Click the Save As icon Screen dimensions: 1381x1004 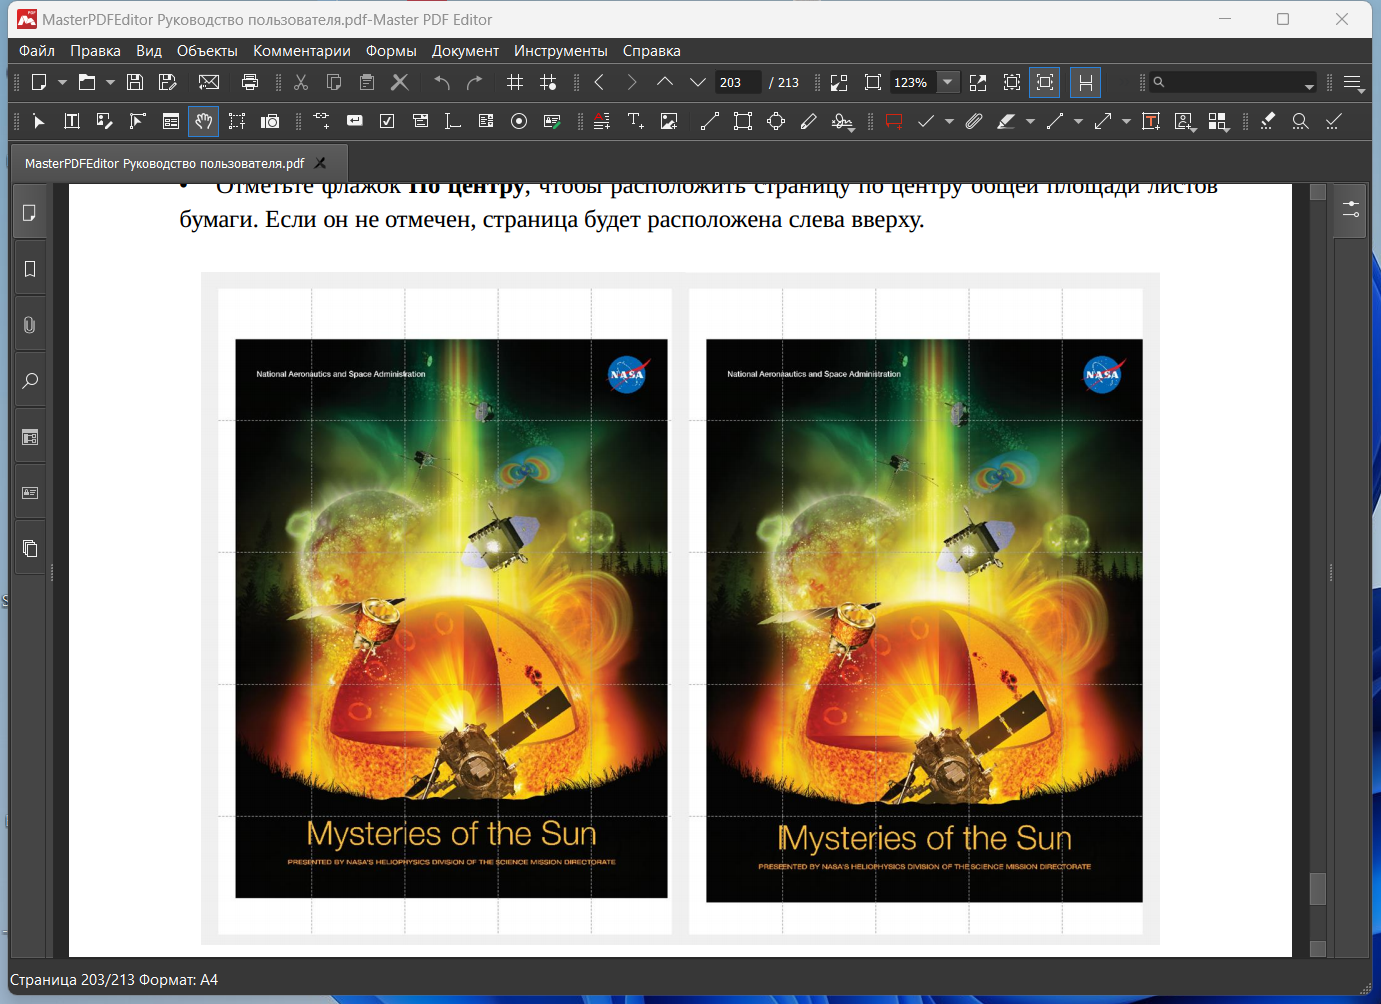tap(168, 82)
